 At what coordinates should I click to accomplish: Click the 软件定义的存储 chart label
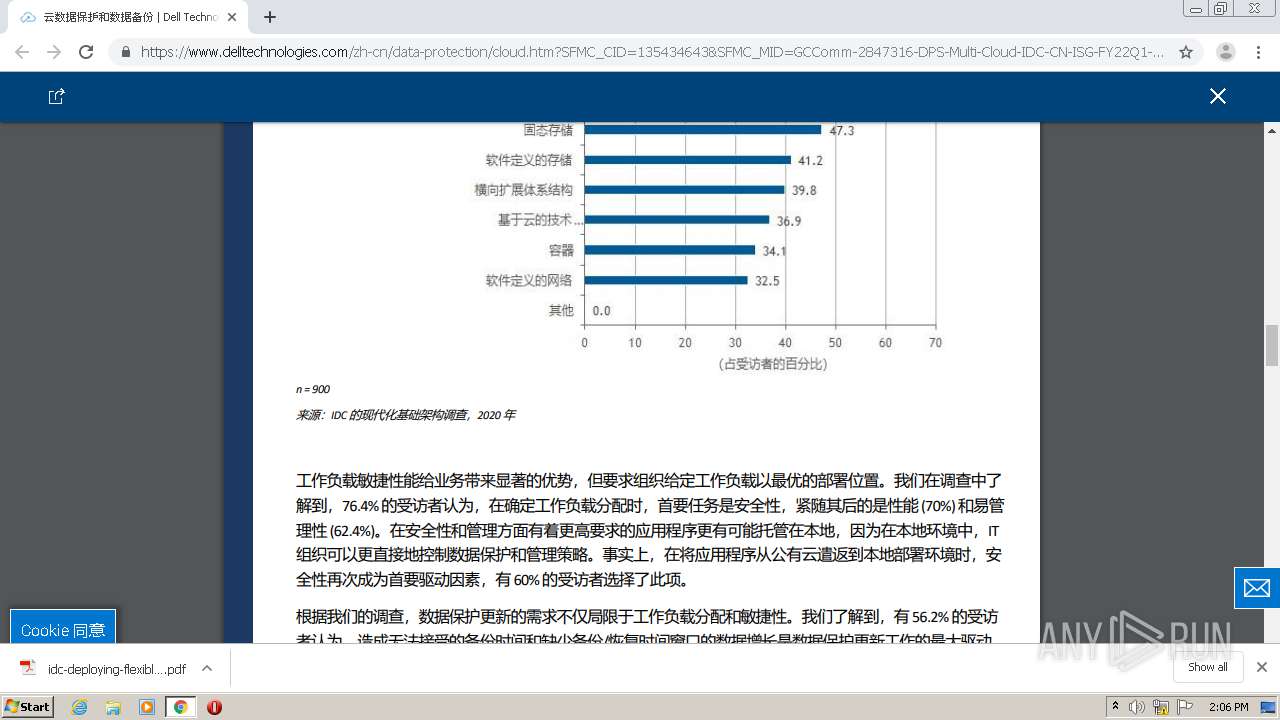(529, 160)
